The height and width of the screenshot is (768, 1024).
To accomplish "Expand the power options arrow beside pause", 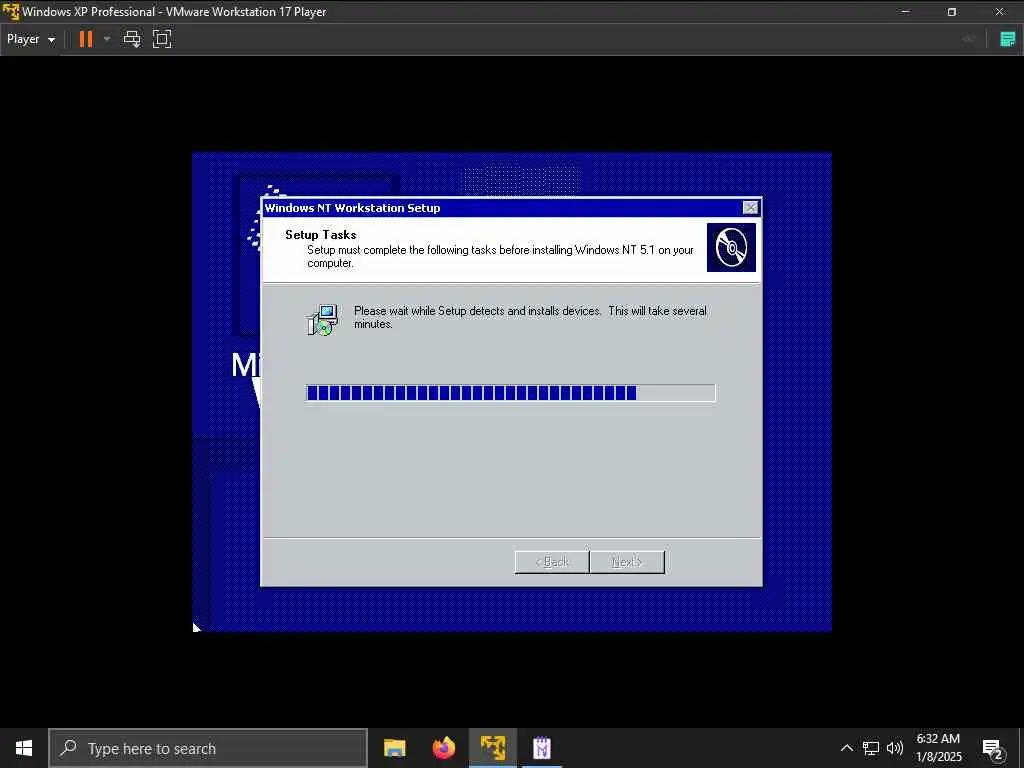I will pos(107,39).
